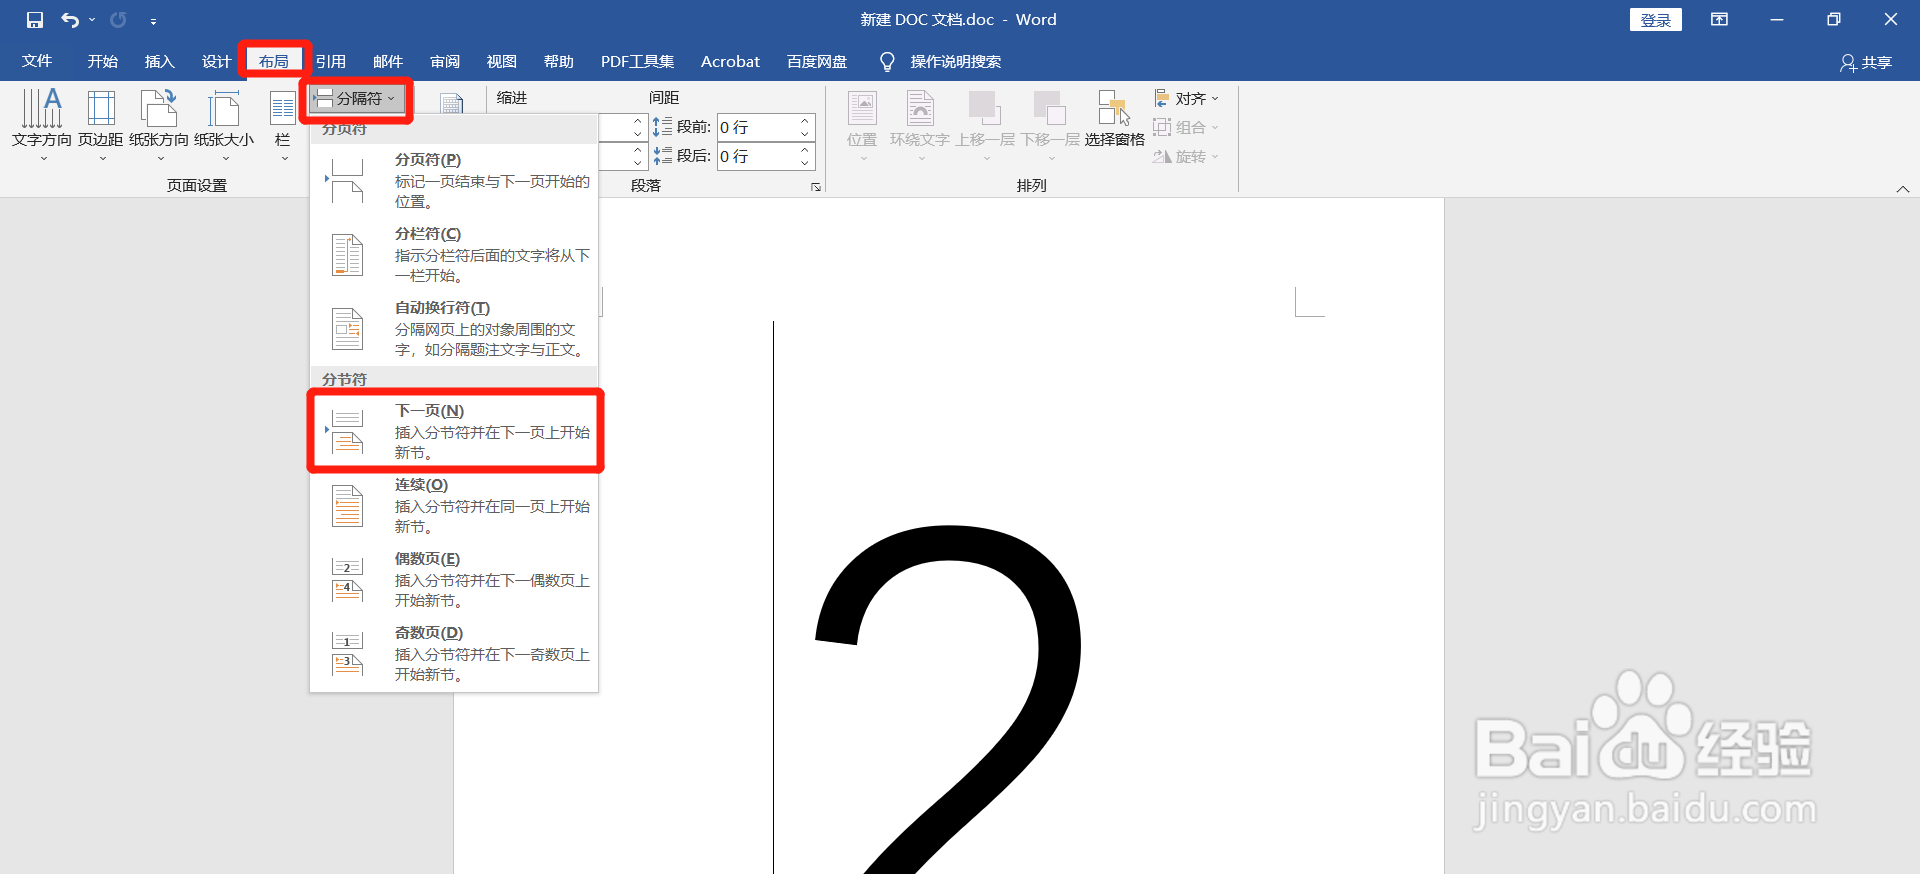Open the 文字方向 text direction tool
This screenshot has width=1920, height=874.
[x=42, y=124]
